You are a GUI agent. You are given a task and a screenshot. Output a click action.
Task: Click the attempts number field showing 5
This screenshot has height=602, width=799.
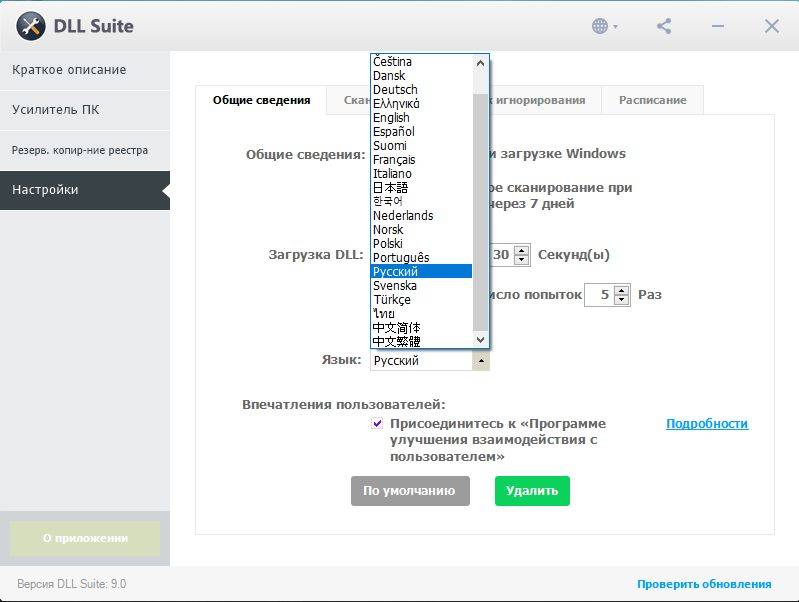[x=599, y=295]
